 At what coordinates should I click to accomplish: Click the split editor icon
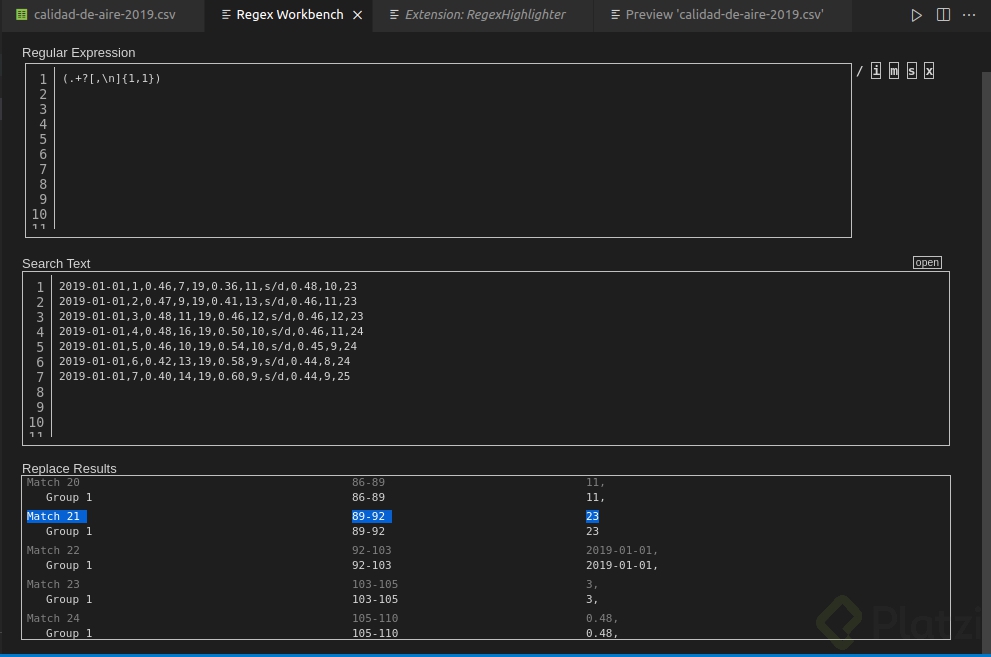tap(942, 15)
